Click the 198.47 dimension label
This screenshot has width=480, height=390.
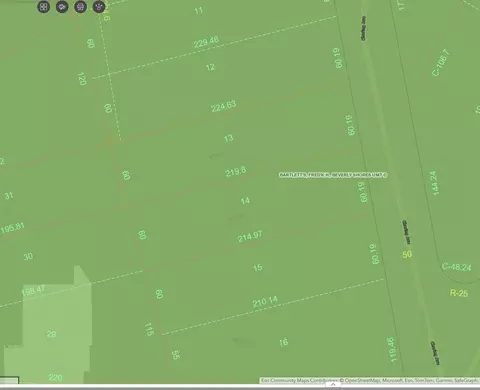click(33, 291)
